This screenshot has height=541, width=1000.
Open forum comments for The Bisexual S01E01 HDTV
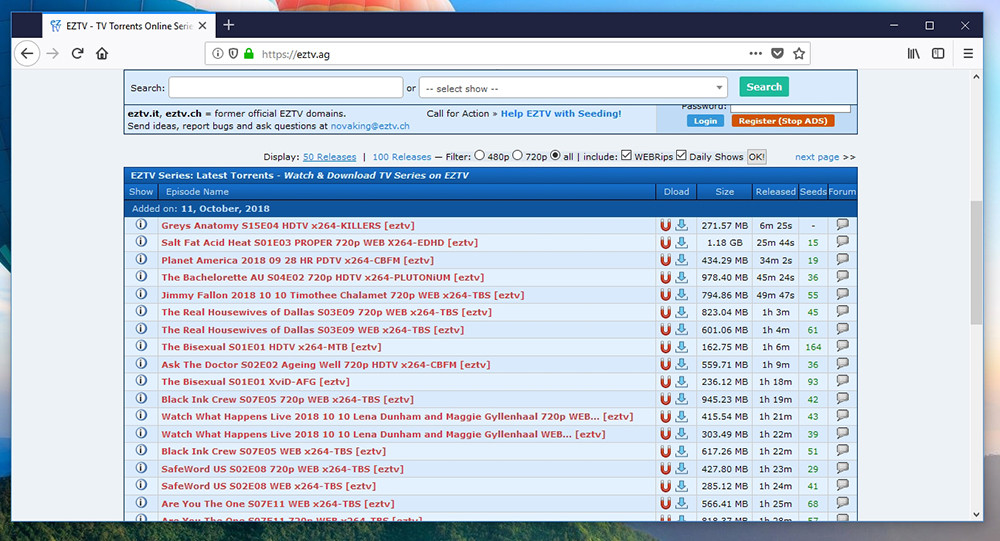[842, 346]
